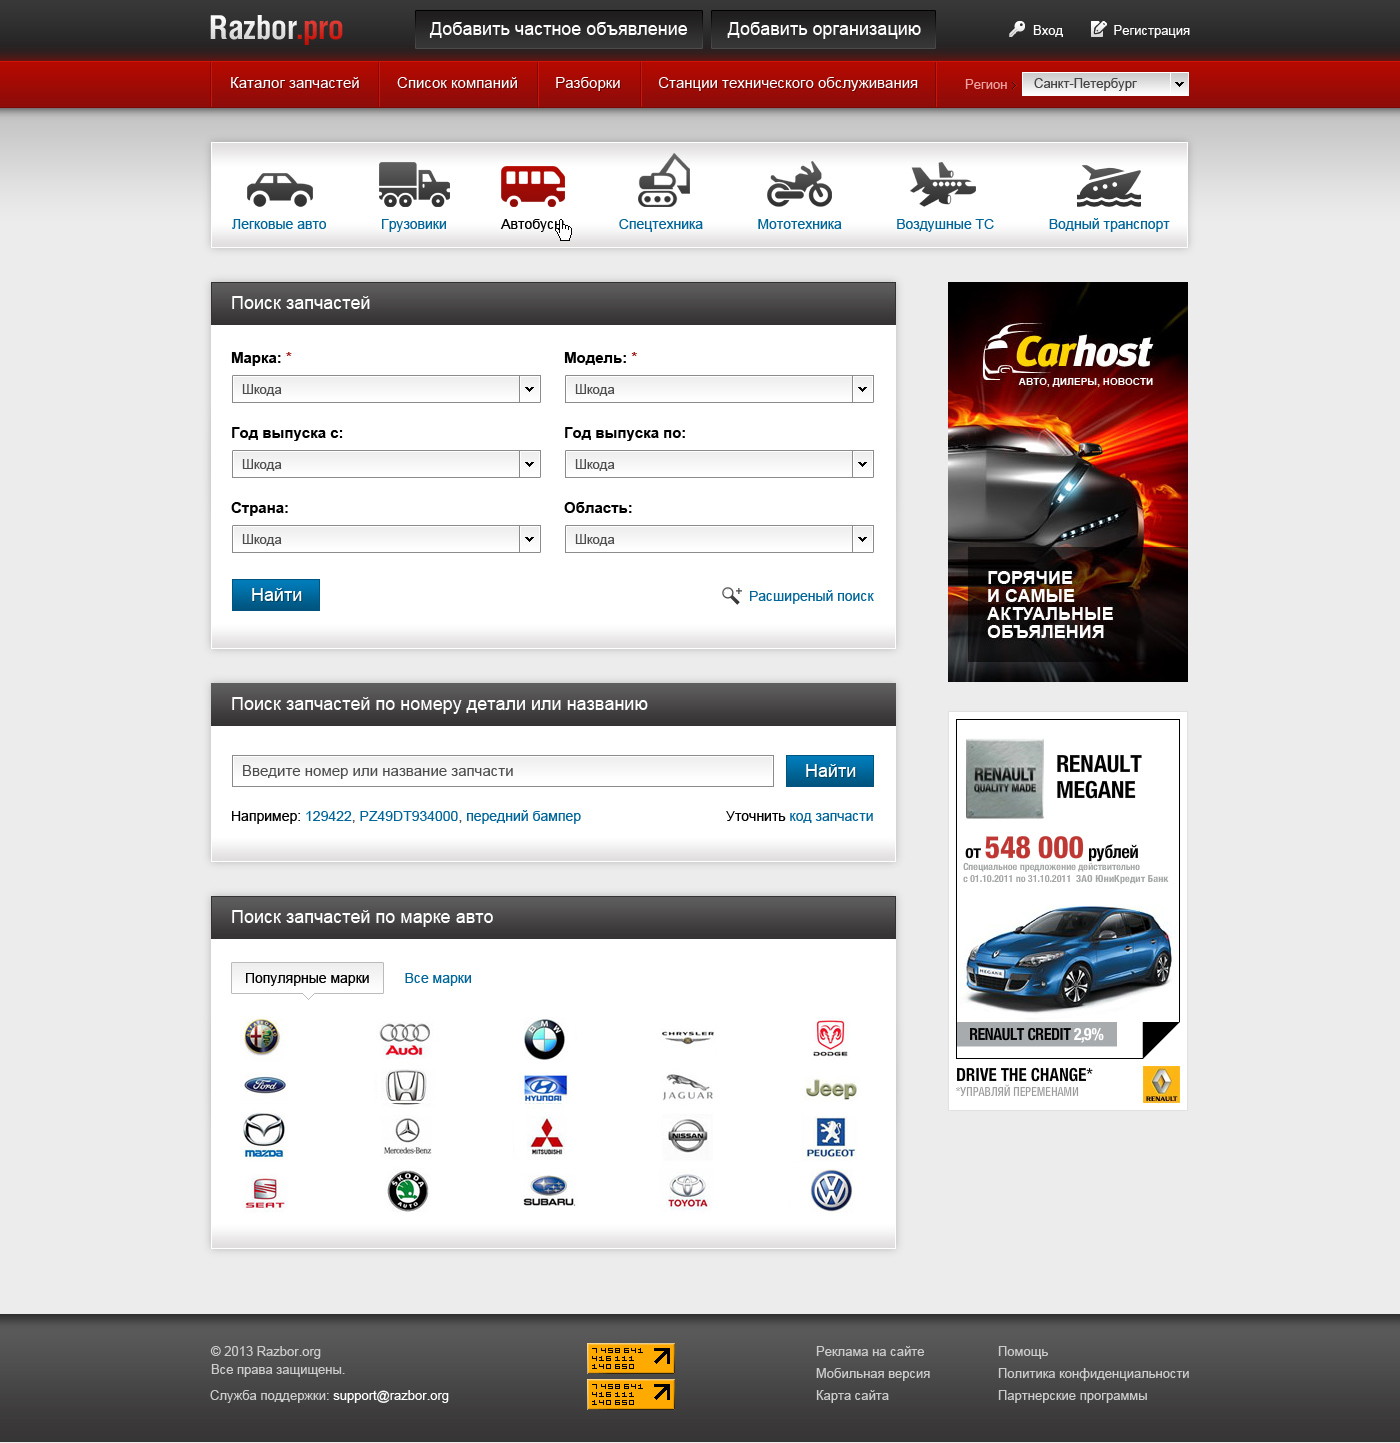Viewport: 1400px width, 1443px height.
Task: Open Станции технического обслуживания menu item
Action: 788,84
